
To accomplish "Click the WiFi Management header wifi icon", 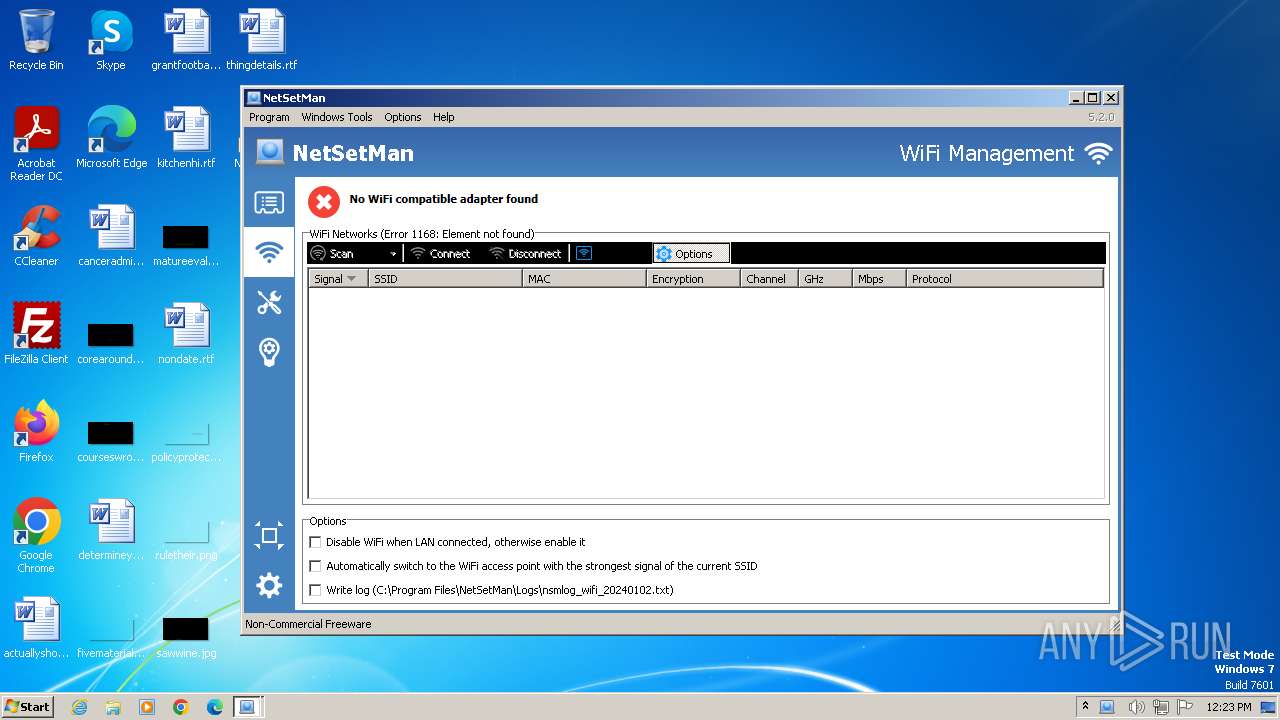I will coord(1099,153).
